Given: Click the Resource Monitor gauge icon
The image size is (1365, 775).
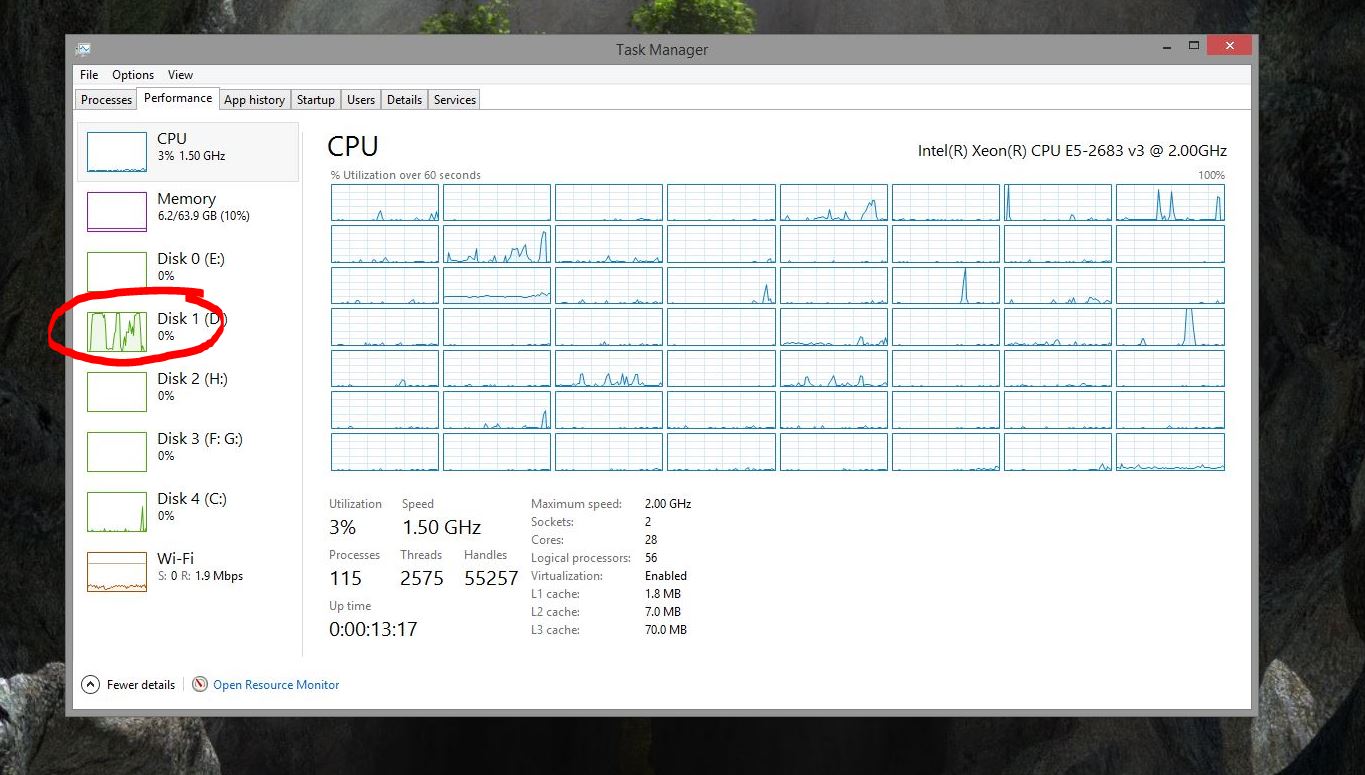Looking at the screenshot, I should (200, 685).
